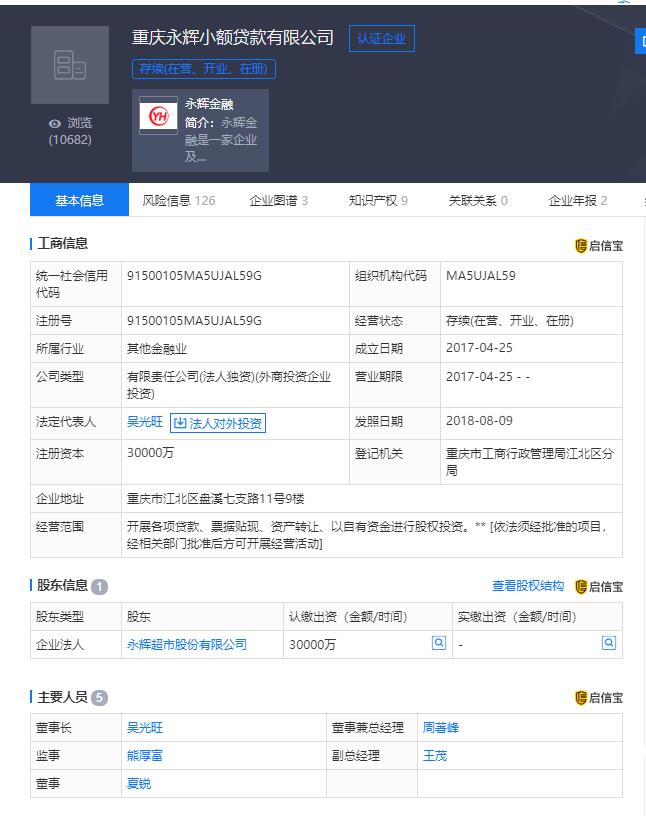
Task: Open supervisor 熊厚富 link
Action: (x=145, y=756)
